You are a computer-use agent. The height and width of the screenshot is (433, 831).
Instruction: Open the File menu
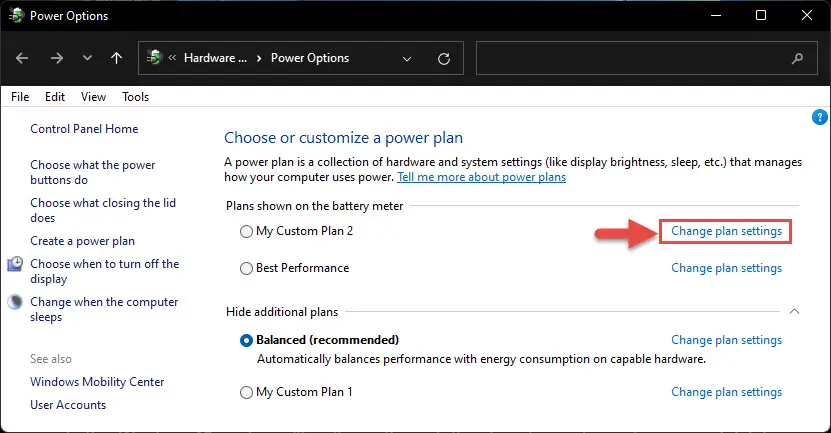tap(20, 97)
